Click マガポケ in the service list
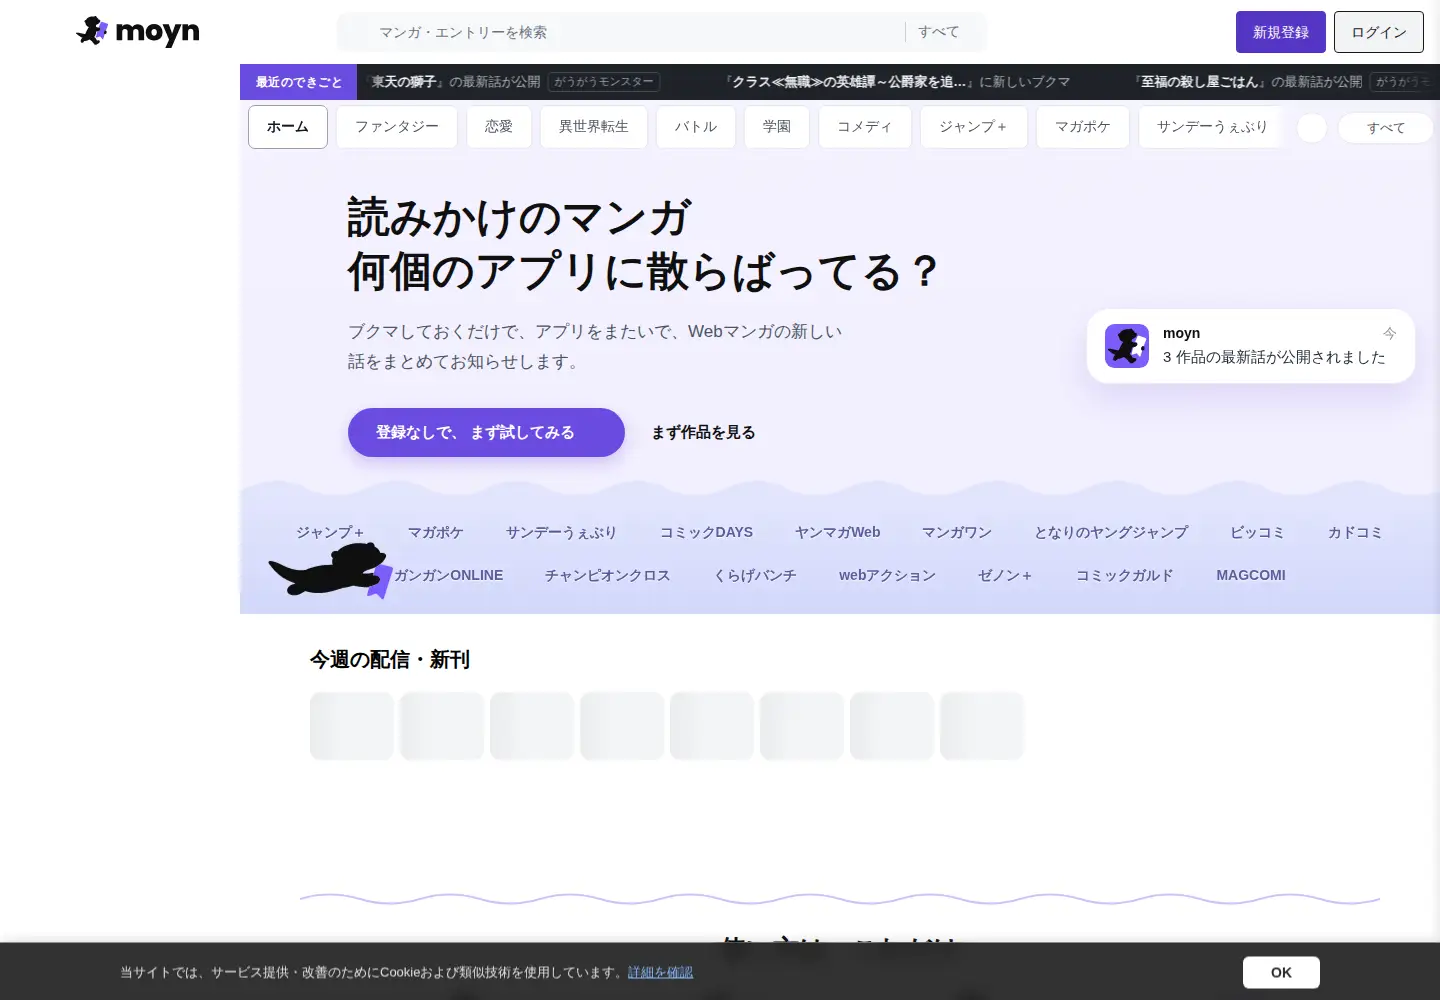The height and width of the screenshot is (1000, 1440). point(436,532)
